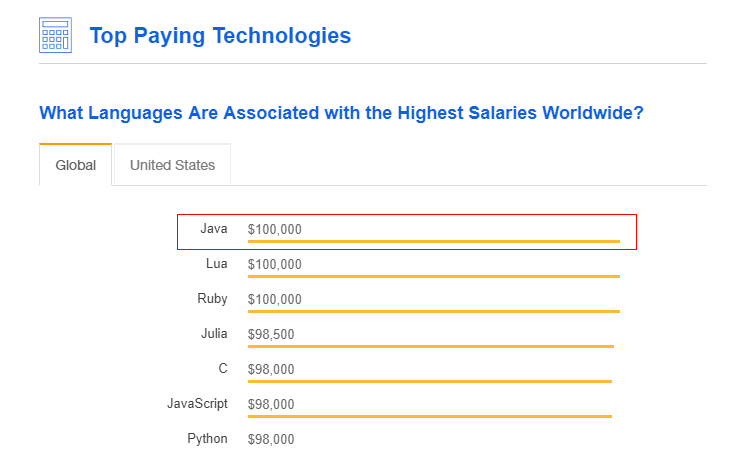Click the Julia language label
Screen dimensions: 750x450
pyautogui.click(x=214, y=334)
